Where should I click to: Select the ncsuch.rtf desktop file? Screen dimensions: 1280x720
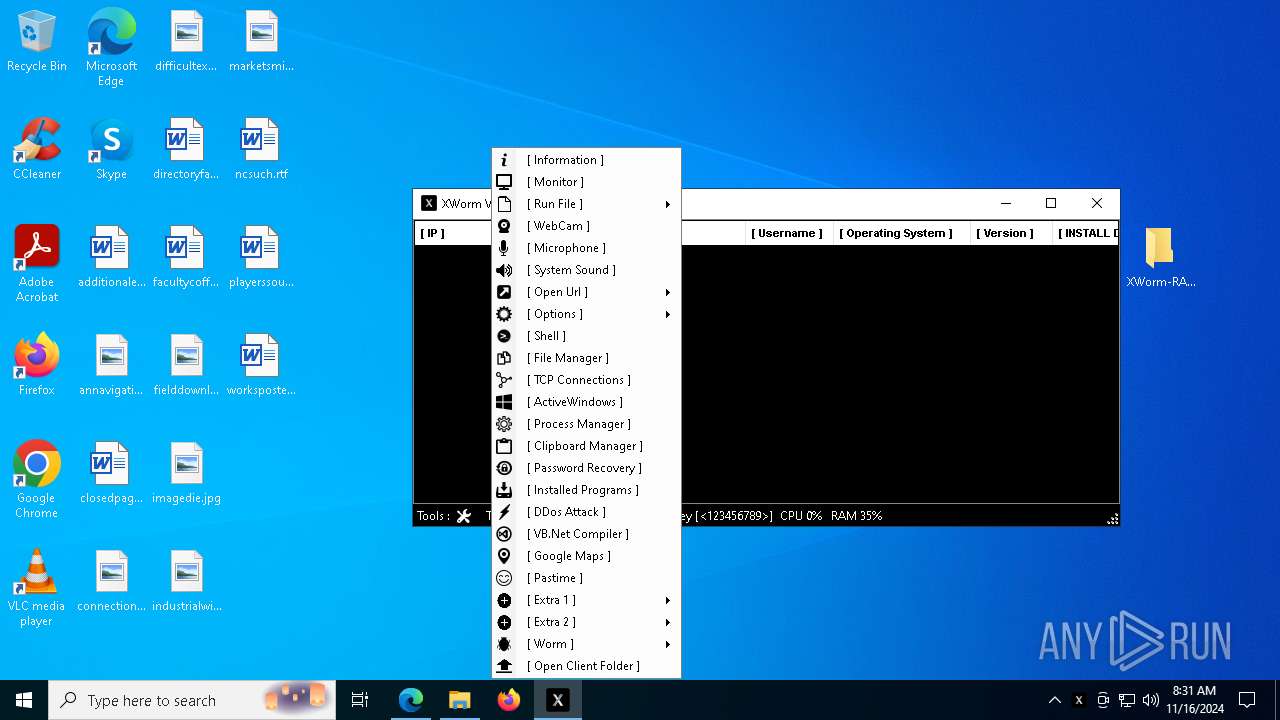261,150
